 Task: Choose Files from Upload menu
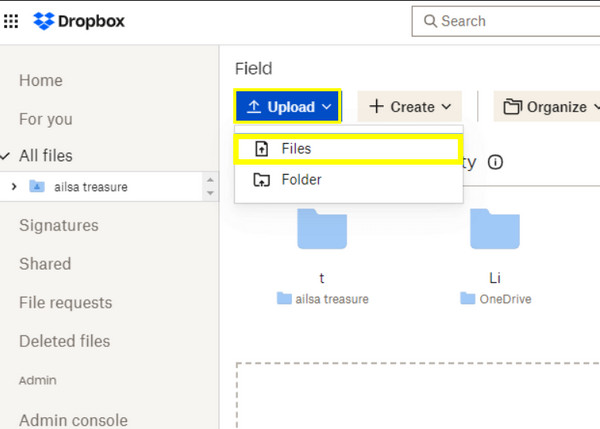click(348, 149)
